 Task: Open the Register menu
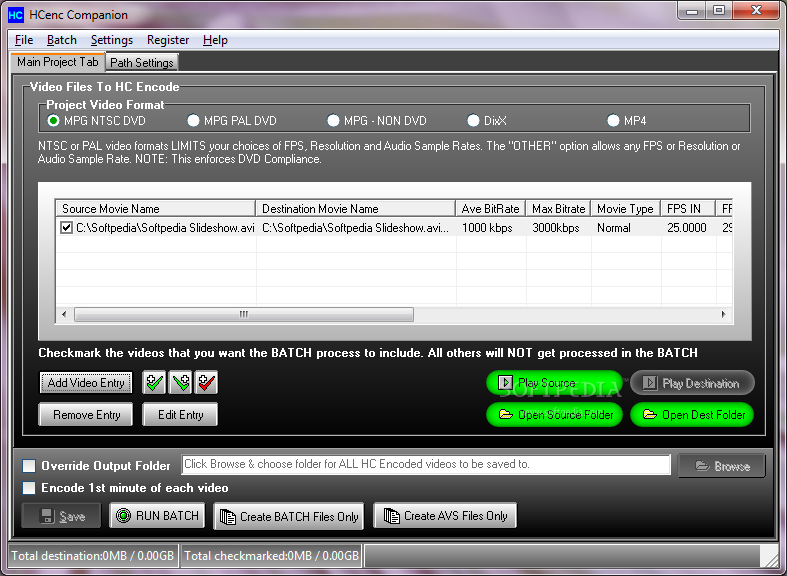click(168, 40)
